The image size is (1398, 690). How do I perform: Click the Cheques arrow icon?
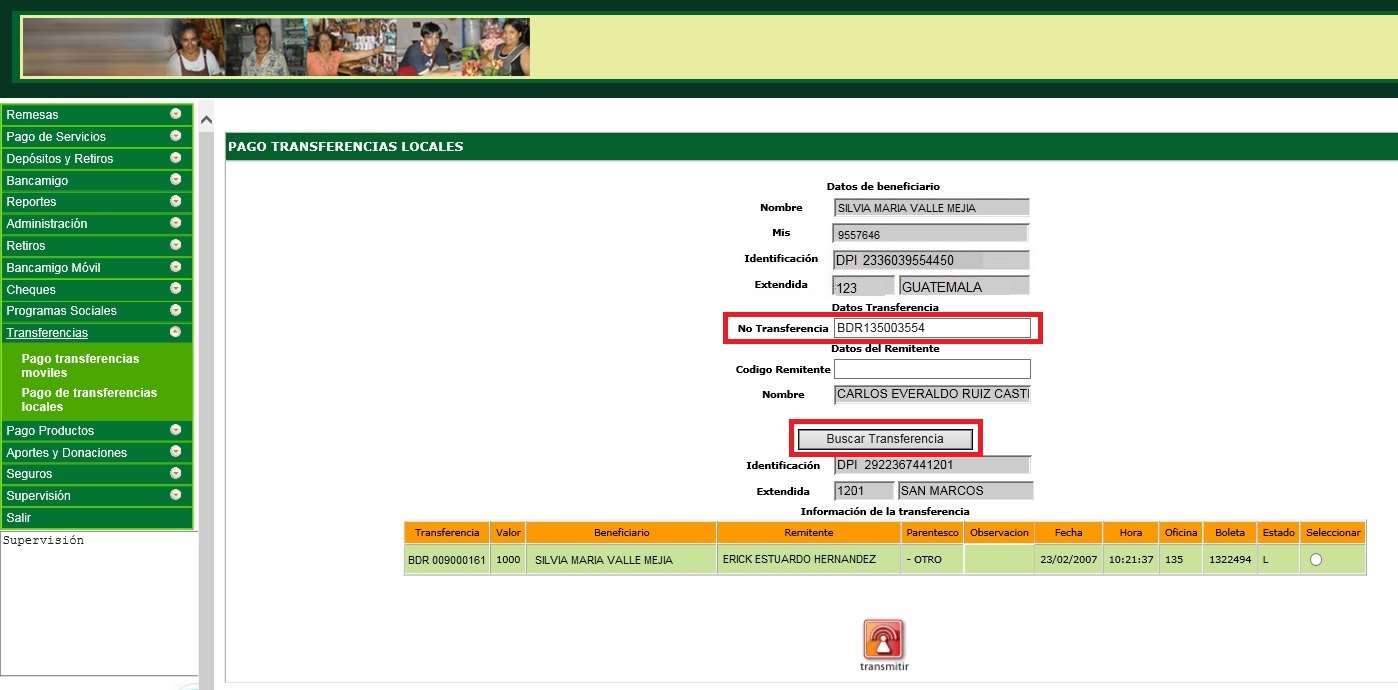(x=176, y=289)
